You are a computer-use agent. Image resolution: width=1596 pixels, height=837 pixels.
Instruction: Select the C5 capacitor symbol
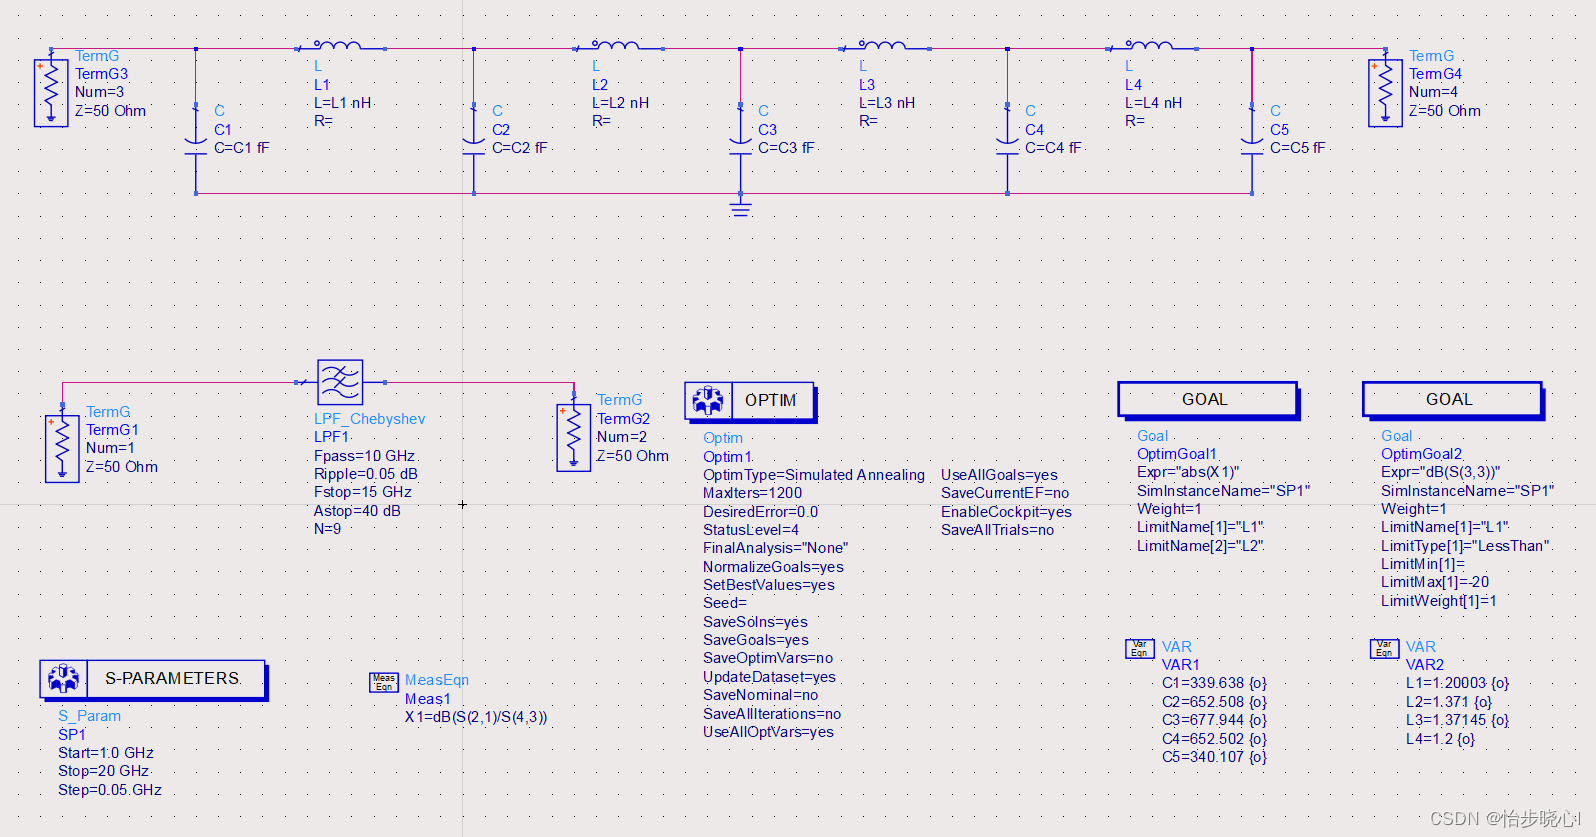(x=1252, y=146)
